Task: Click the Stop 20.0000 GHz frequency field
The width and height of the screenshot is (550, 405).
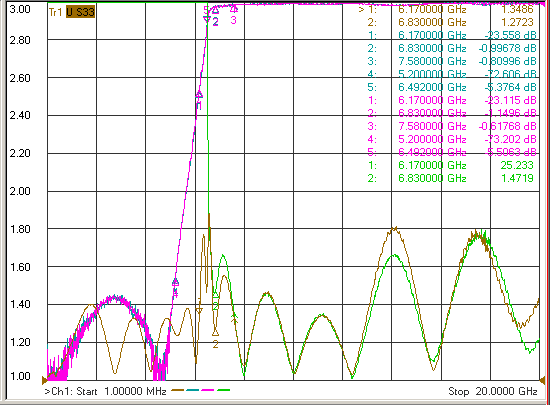Action: coord(492,391)
